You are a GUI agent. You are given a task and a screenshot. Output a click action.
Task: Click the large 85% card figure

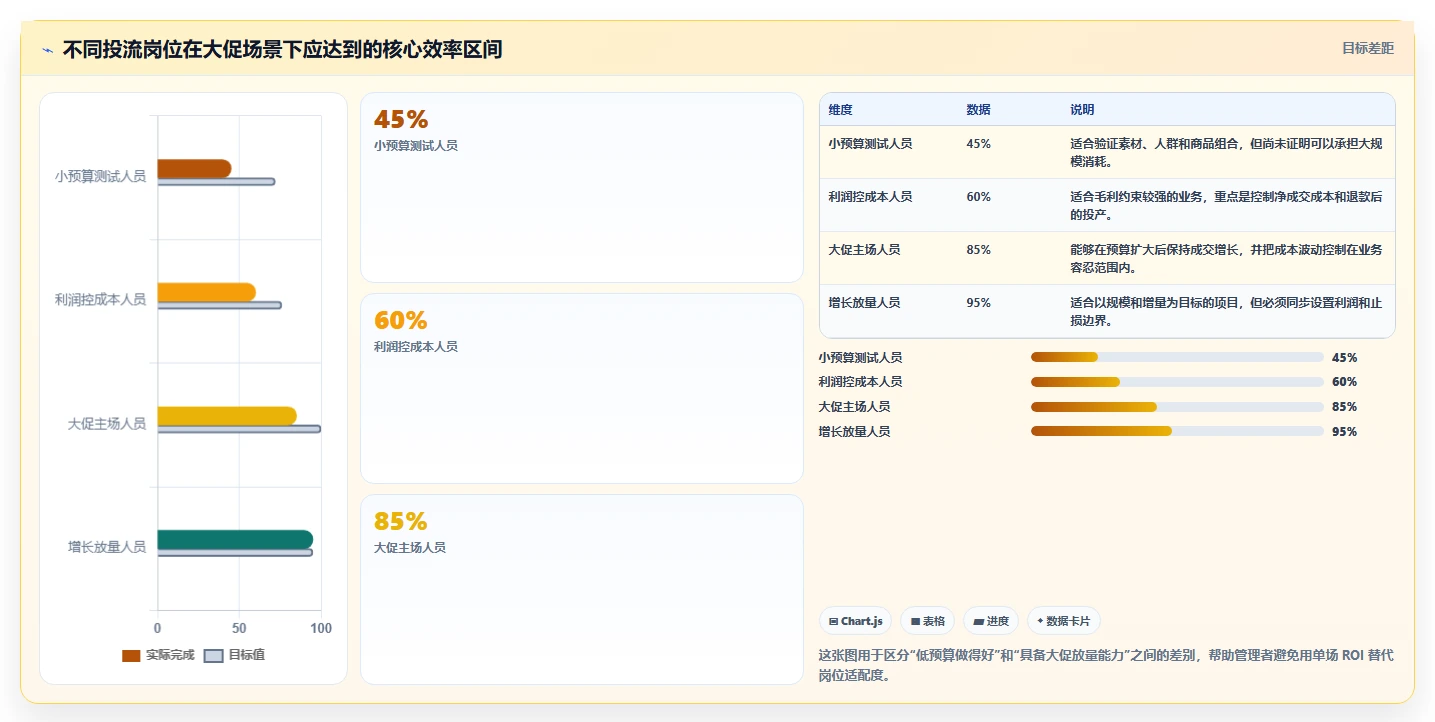401,522
